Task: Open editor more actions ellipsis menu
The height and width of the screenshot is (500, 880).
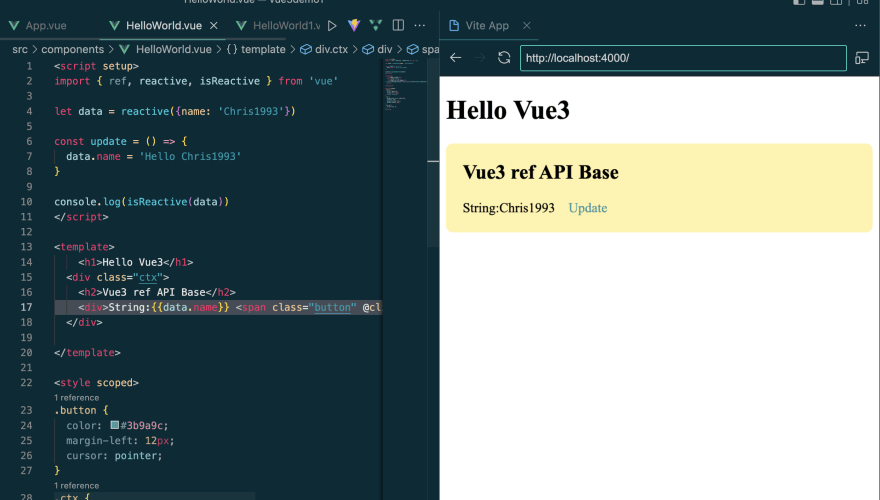Action: coord(420,25)
